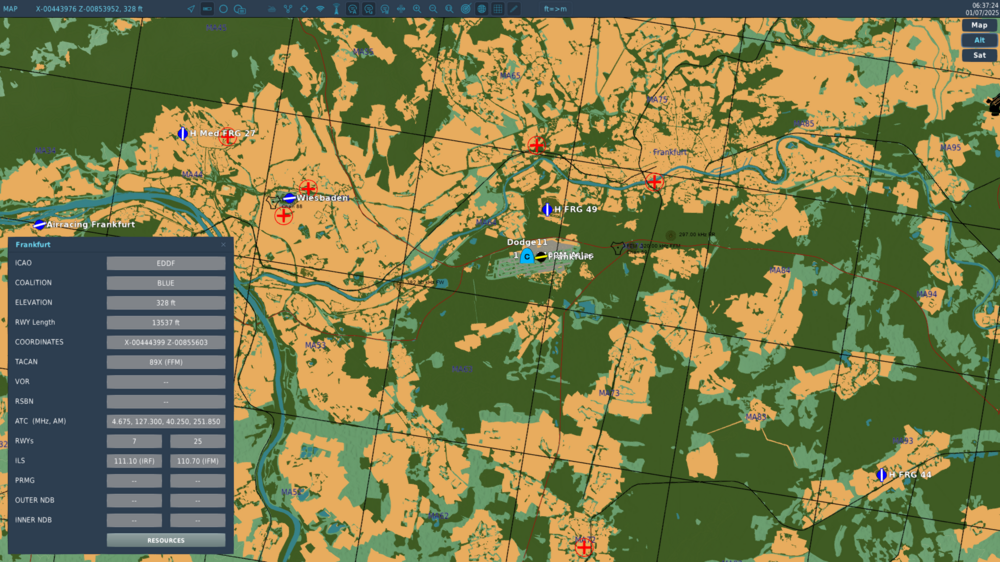Click the crosshair center-on-unit icon
Viewport: 1000px width, 562px height.
304,9
